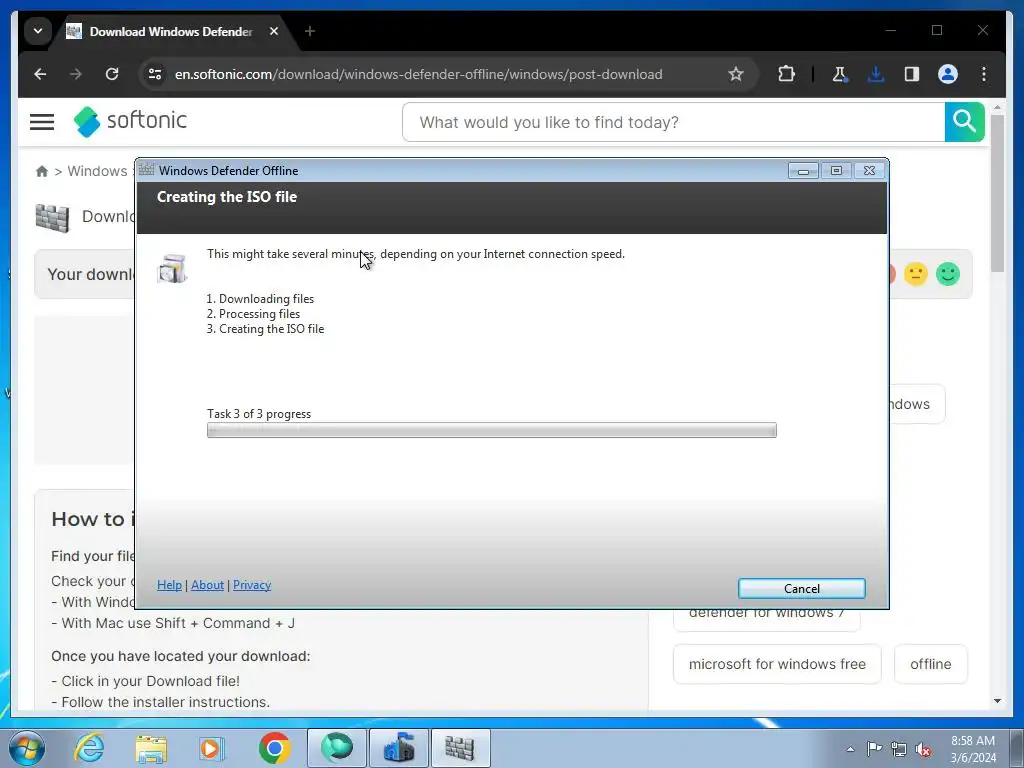This screenshot has height=768, width=1024.
Task: Open Windows Media Player taskbar icon
Action: point(211,748)
